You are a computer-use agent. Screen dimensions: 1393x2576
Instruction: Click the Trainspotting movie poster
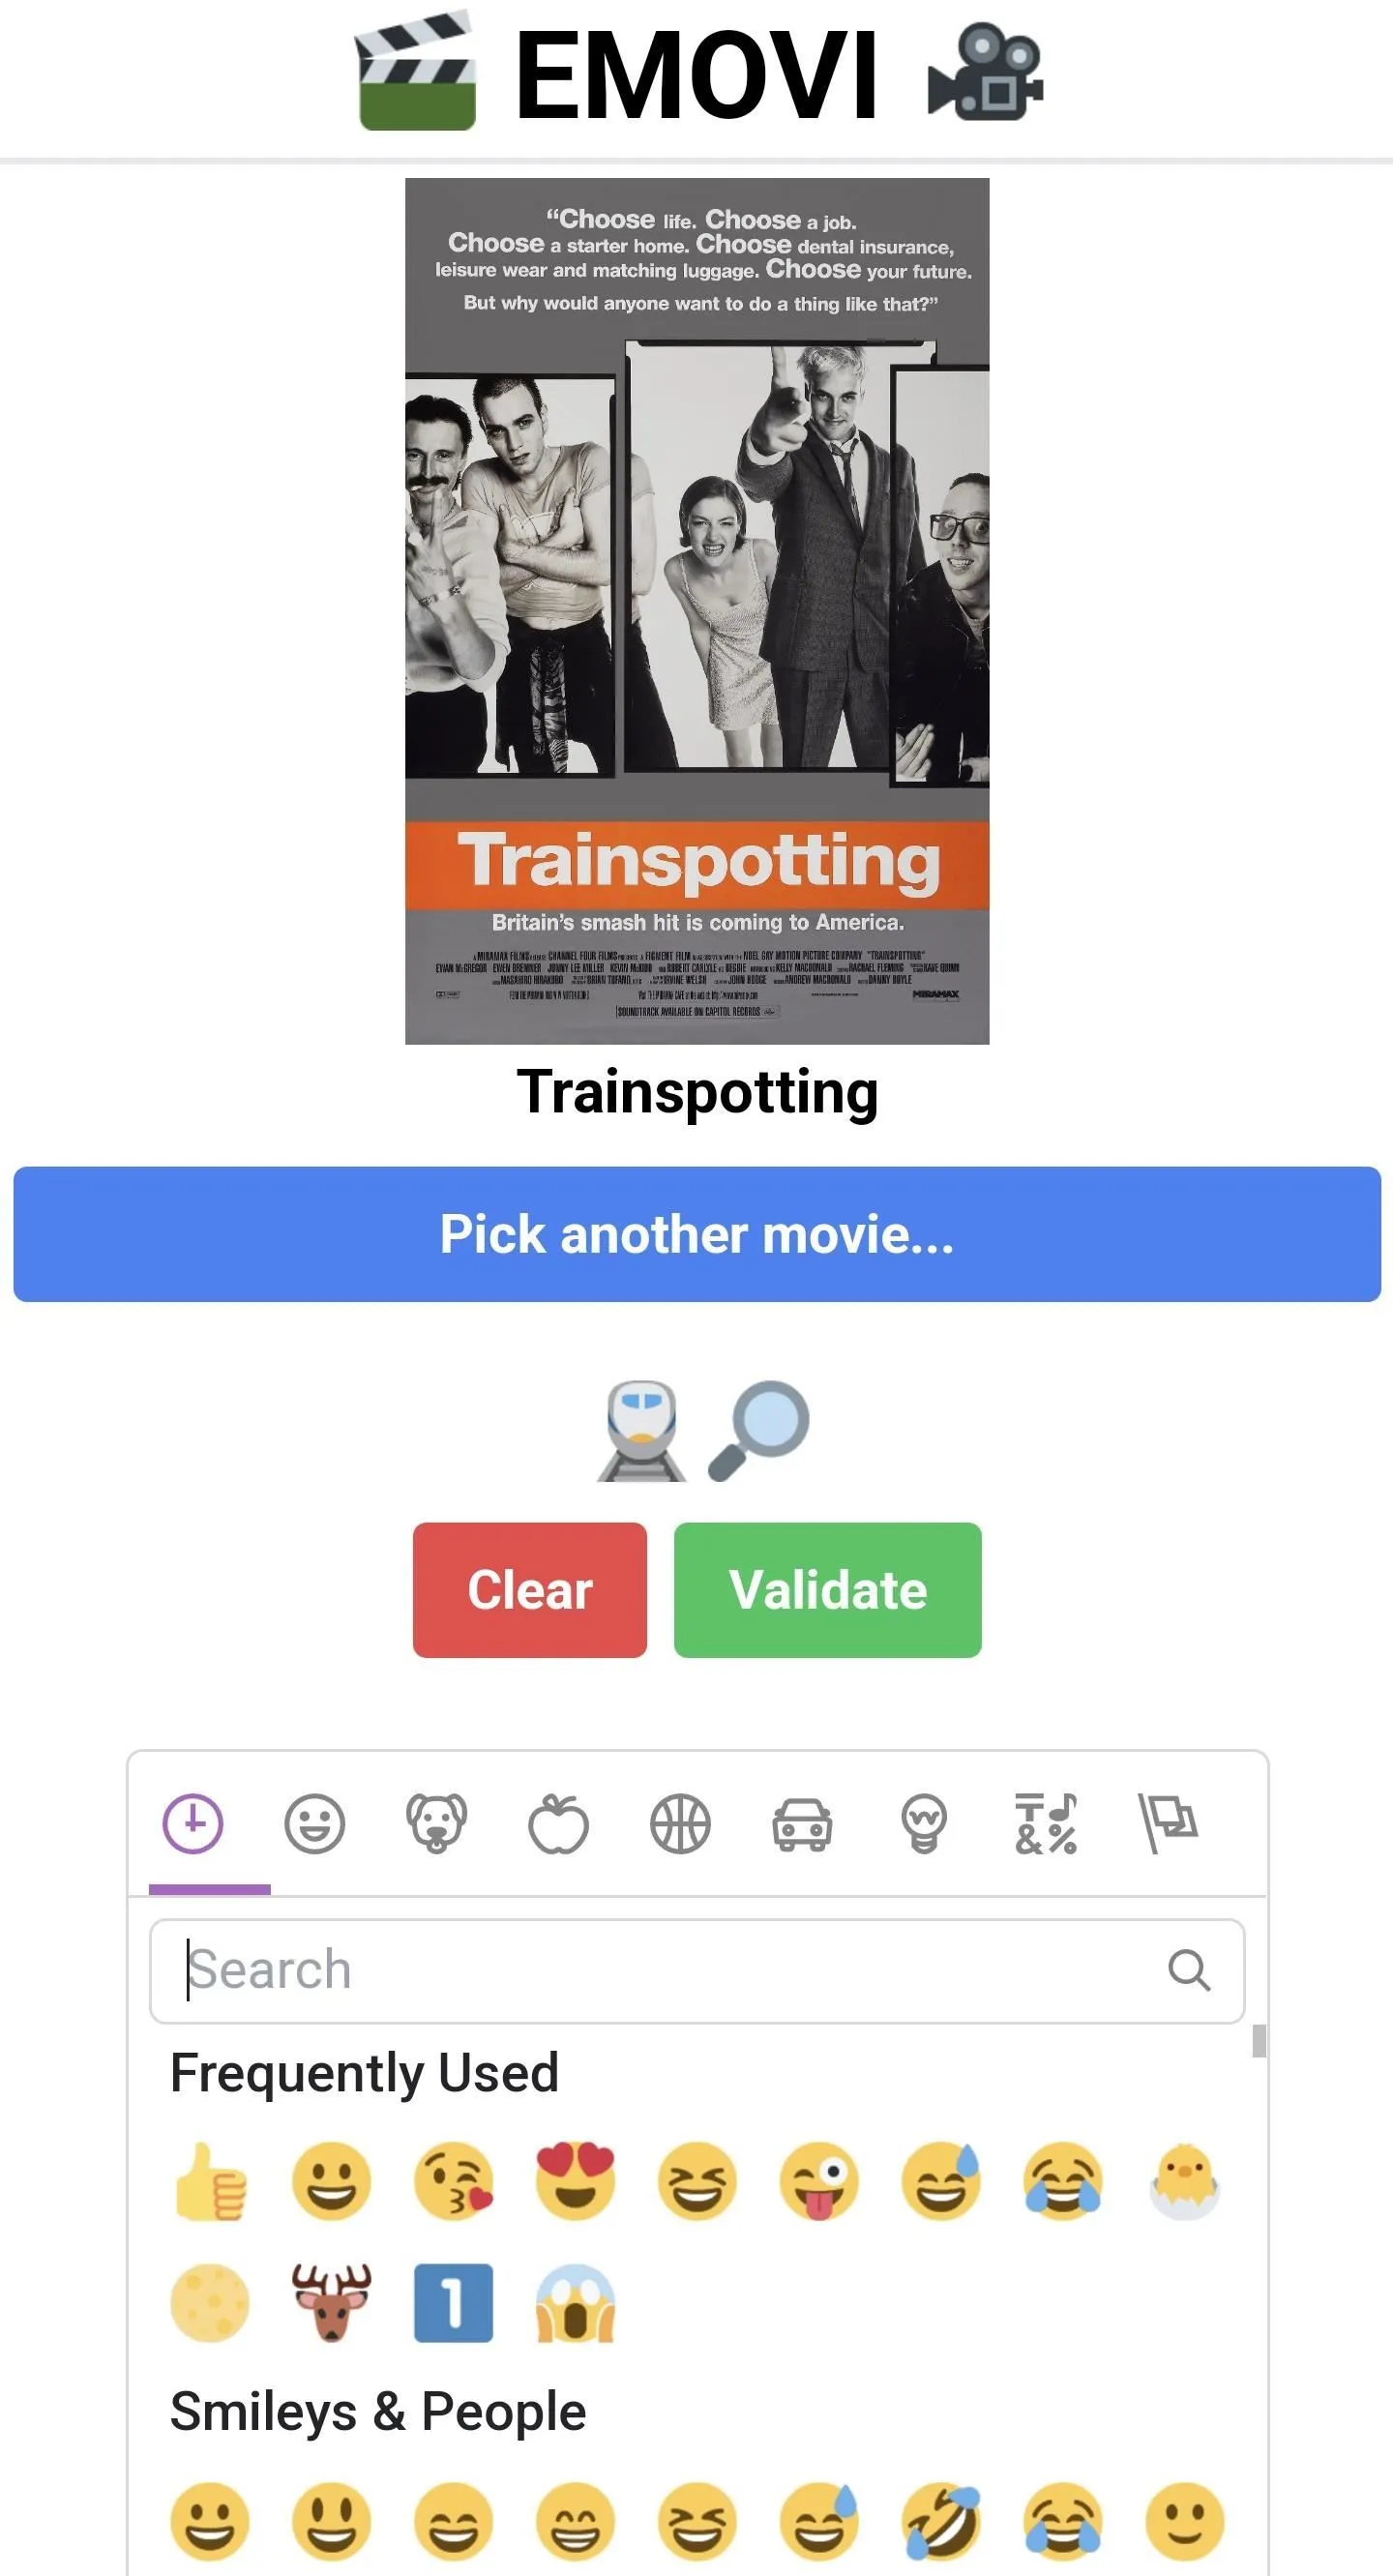pyautogui.click(x=697, y=611)
